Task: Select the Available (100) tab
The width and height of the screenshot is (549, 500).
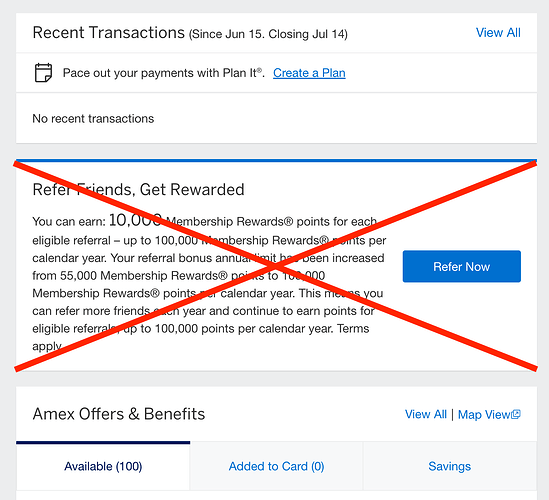Action: pyautogui.click(x=103, y=466)
